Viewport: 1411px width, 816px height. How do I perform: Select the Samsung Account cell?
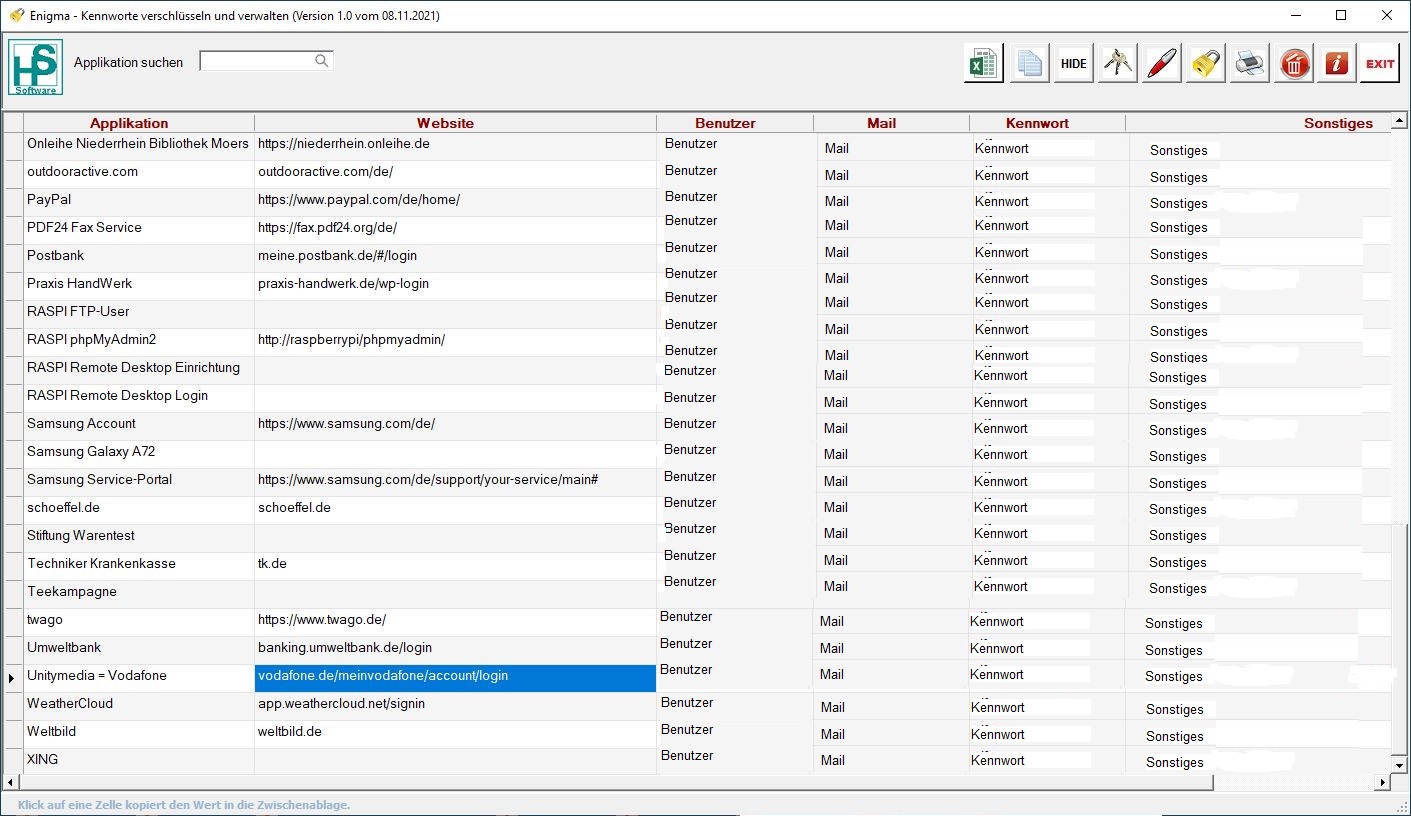coord(139,426)
